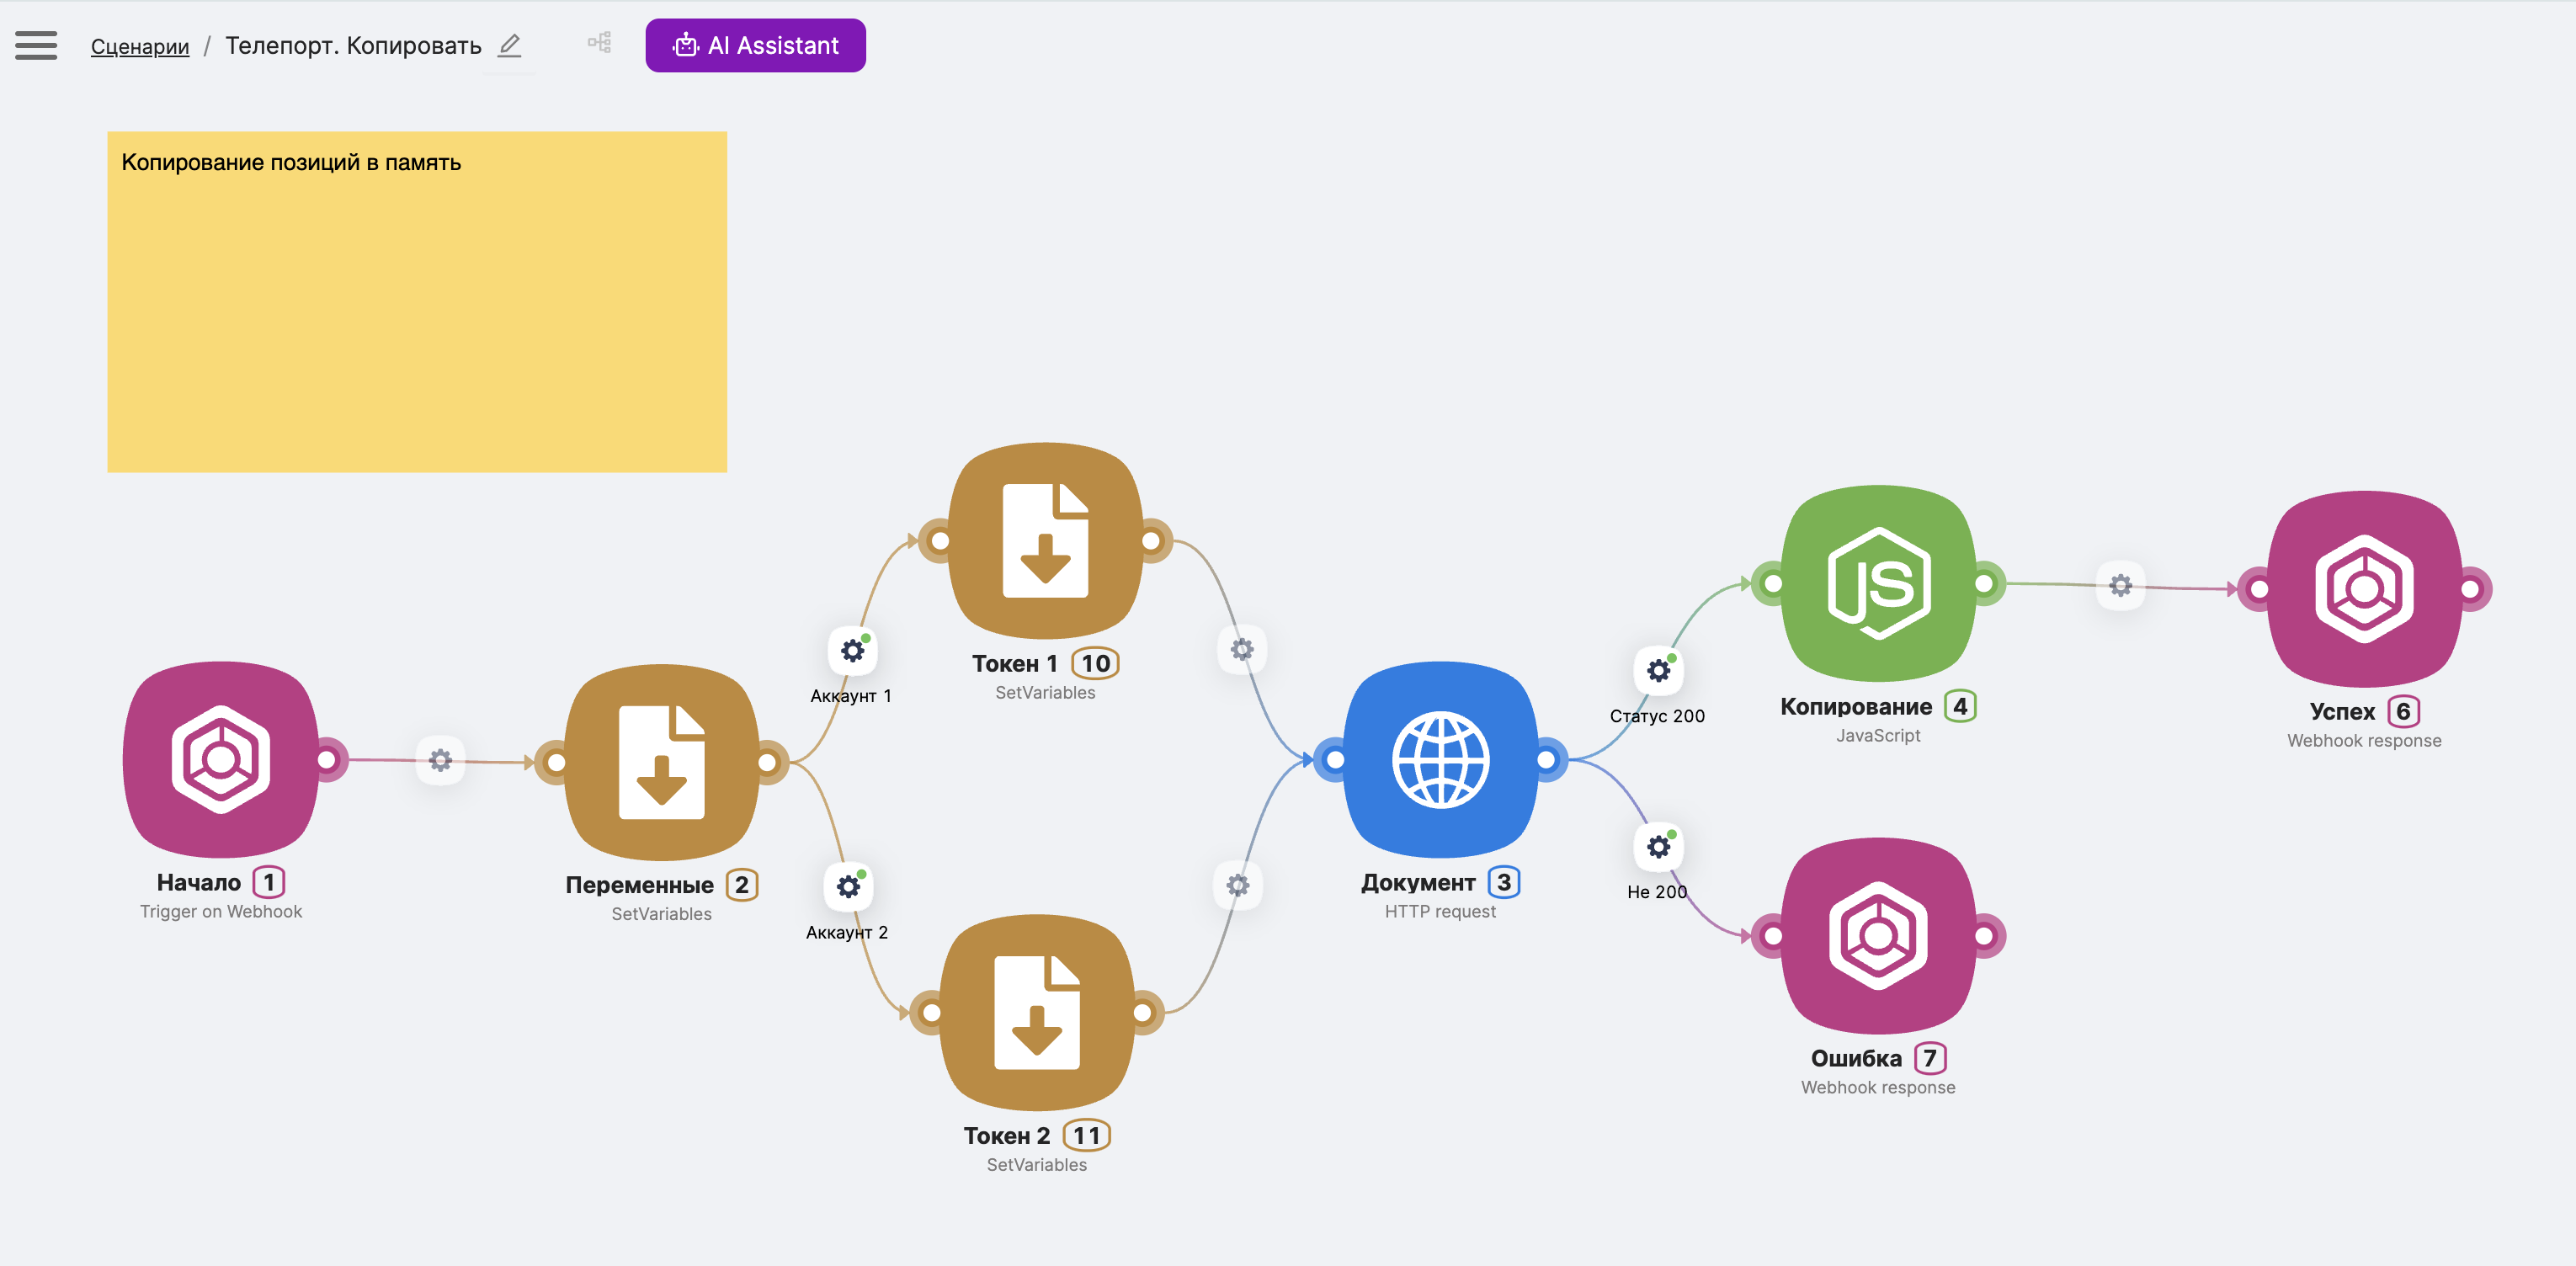The height and width of the screenshot is (1266, 2576).
Task: Edit scenario name with the pencil icon
Action: 509,45
